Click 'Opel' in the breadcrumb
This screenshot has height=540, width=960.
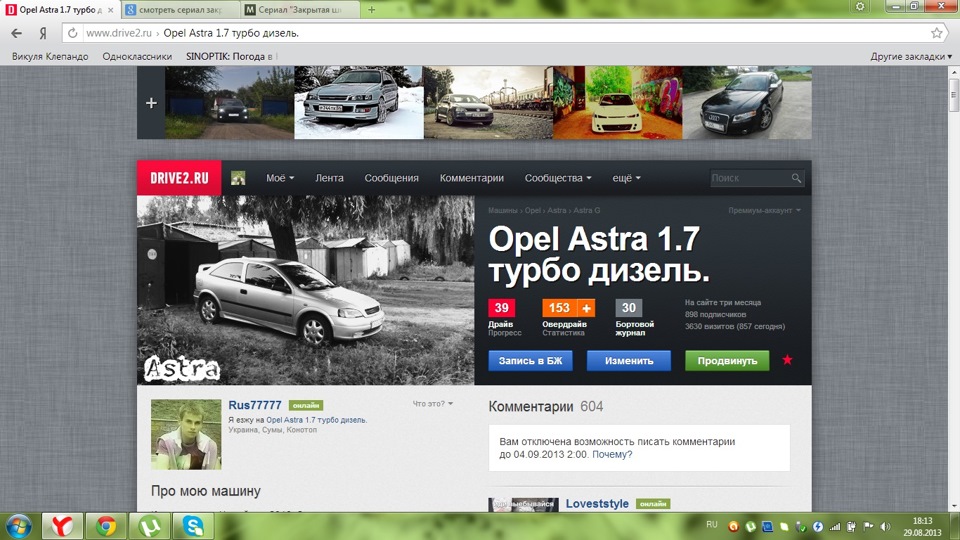[533, 210]
